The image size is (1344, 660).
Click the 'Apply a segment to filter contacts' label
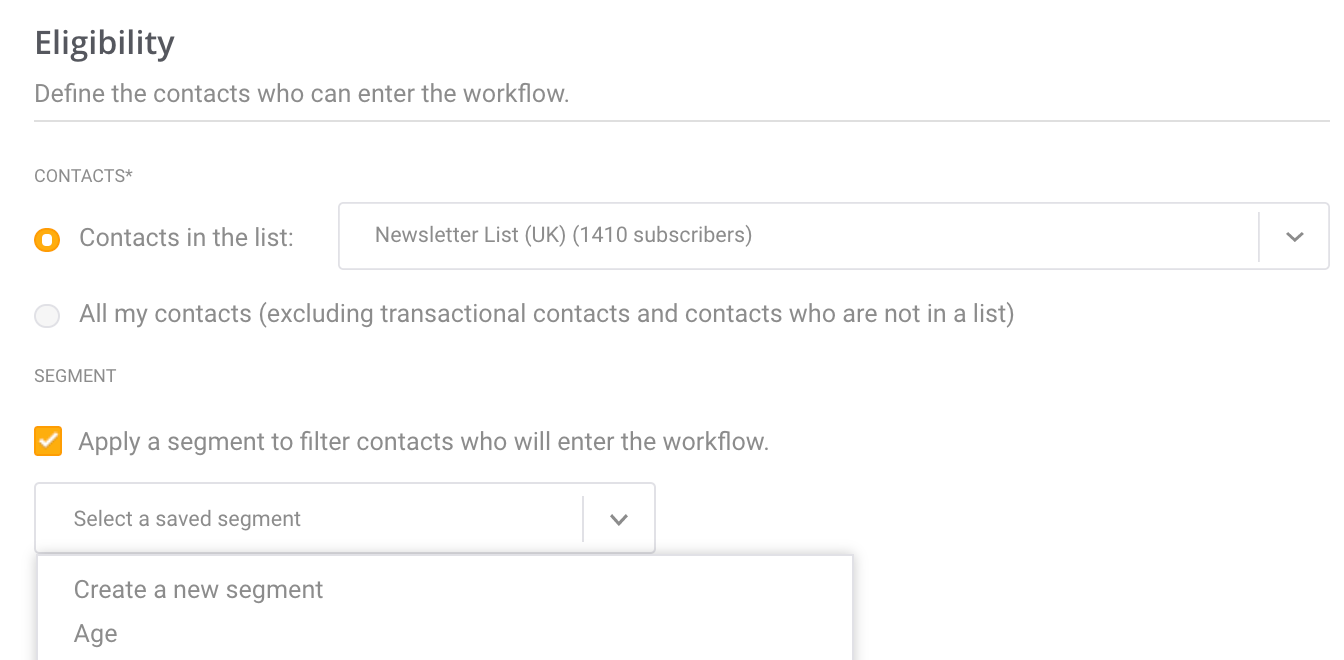[x=424, y=441]
